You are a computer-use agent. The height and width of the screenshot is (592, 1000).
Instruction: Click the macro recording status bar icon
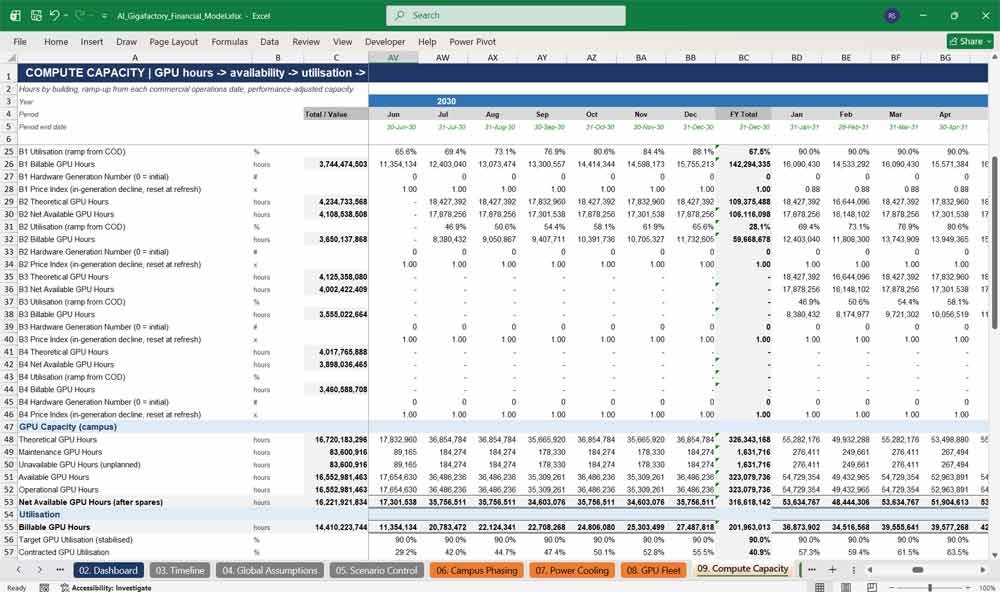click(x=44, y=588)
